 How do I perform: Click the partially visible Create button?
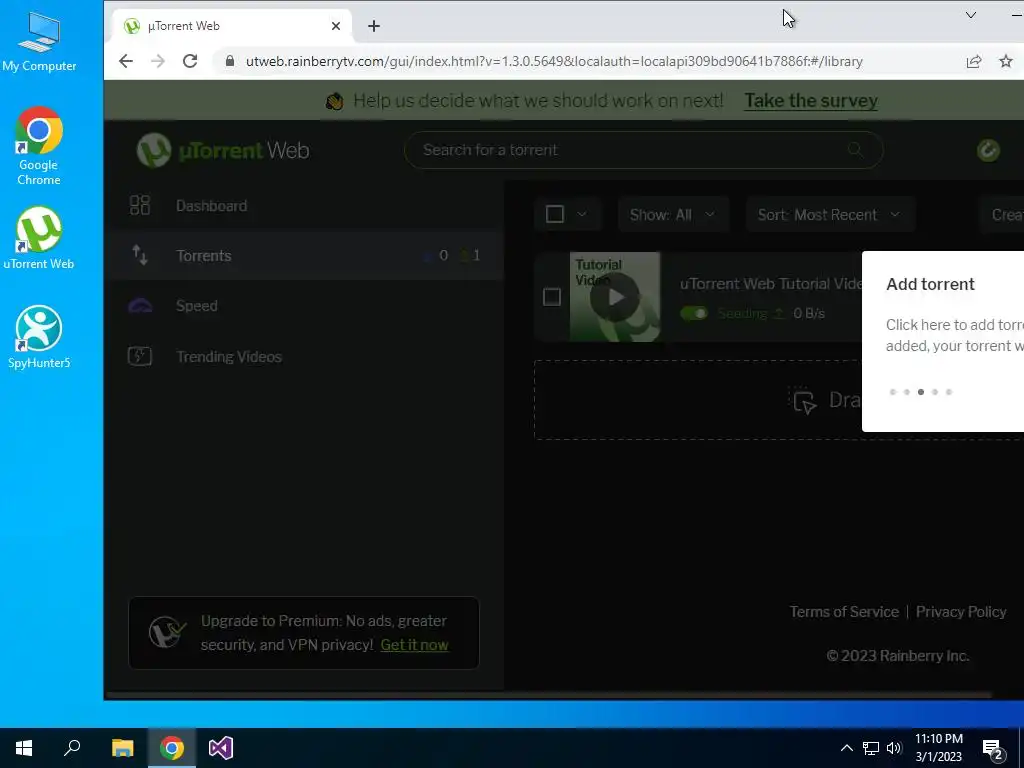tap(1002, 215)
